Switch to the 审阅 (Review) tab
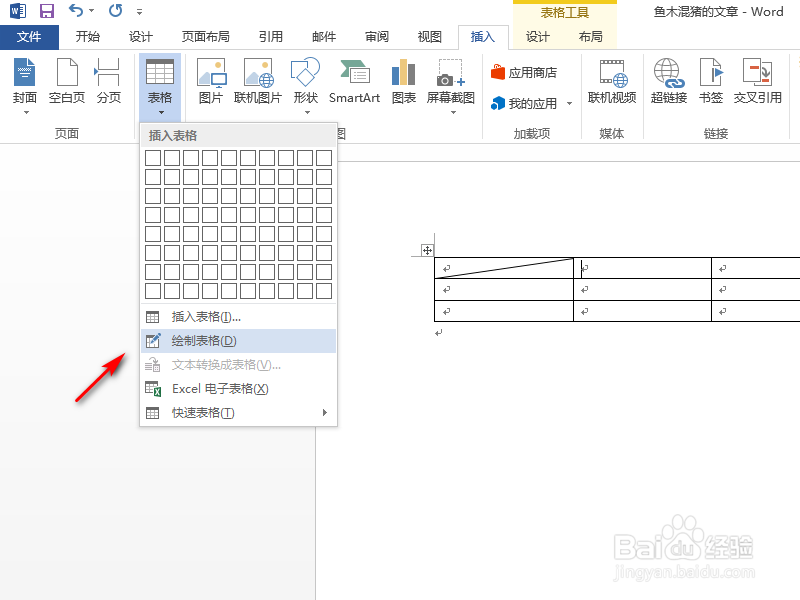The image size is (800, 600). (377, 37)
